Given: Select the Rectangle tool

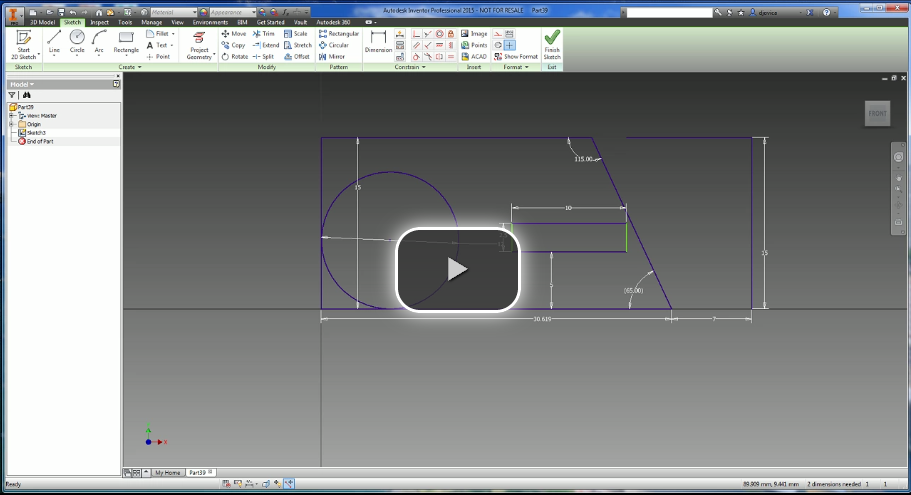Looking at the screenshot, I should click(126, 42).
